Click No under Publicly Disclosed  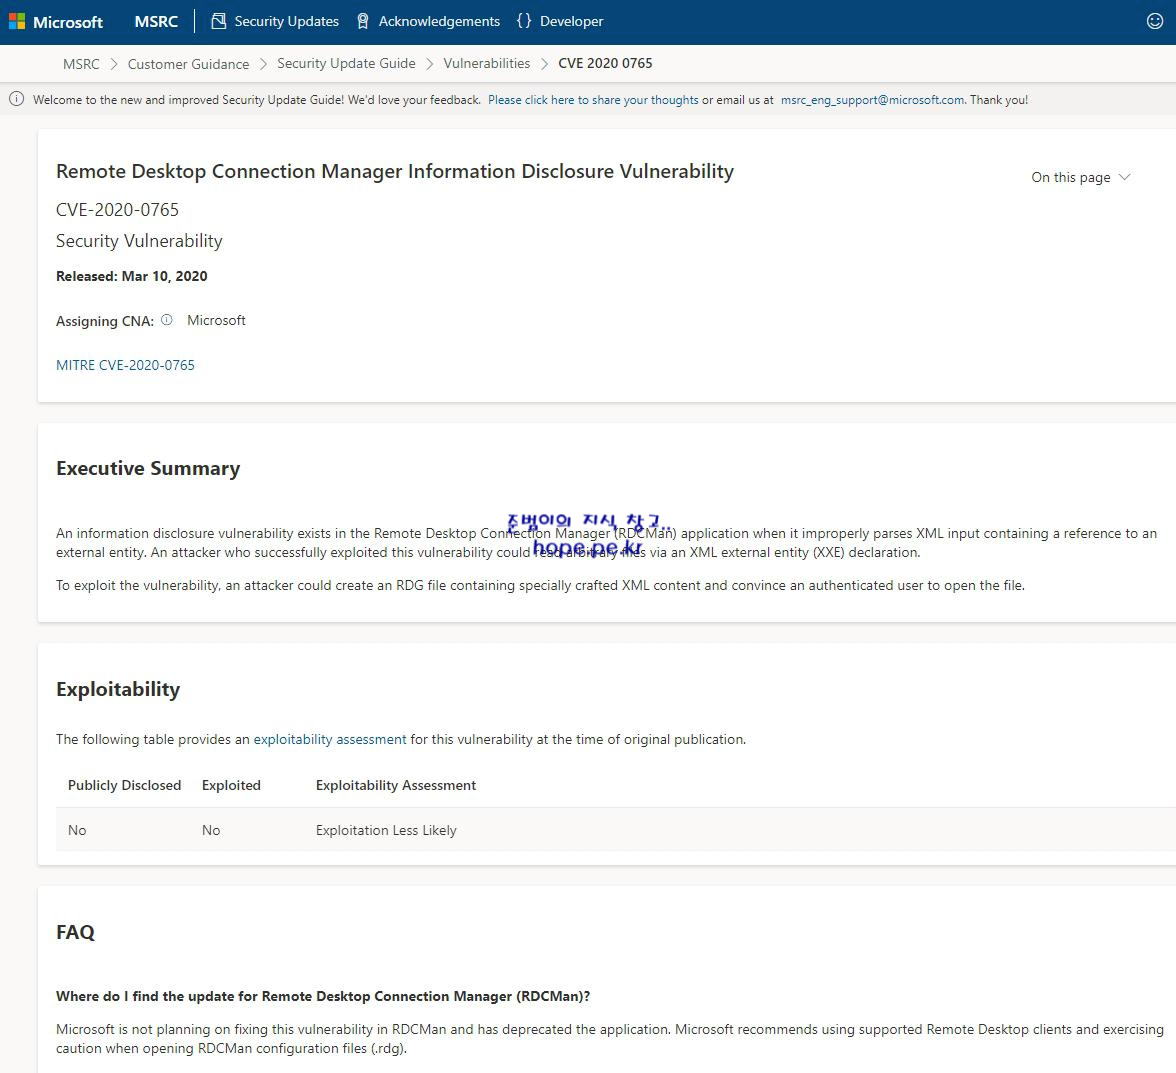coord(77,830)
